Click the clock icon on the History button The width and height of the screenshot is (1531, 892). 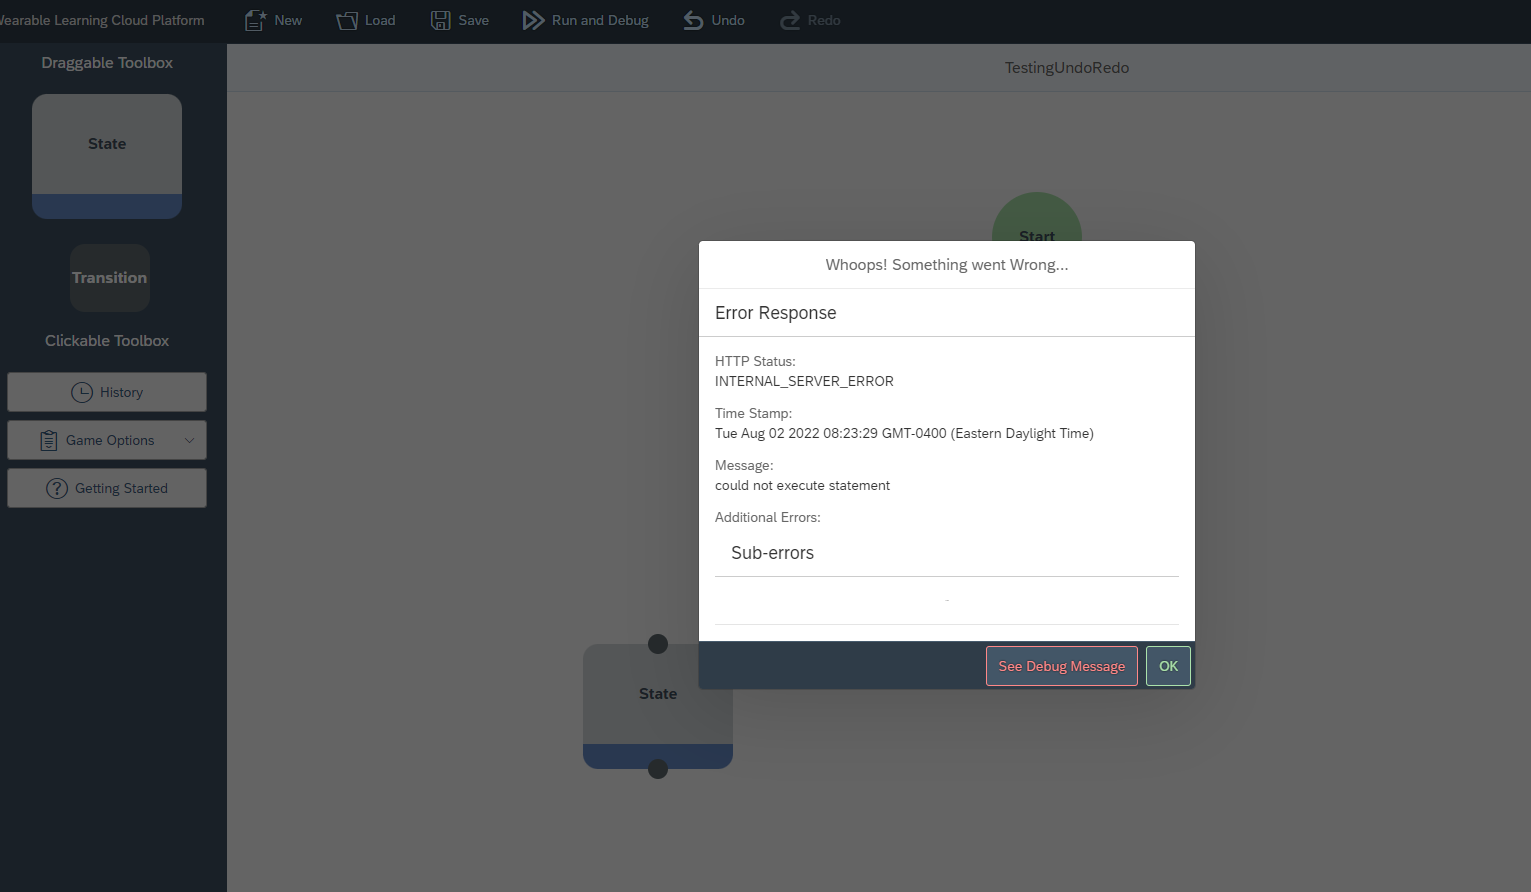pos(83,391)
